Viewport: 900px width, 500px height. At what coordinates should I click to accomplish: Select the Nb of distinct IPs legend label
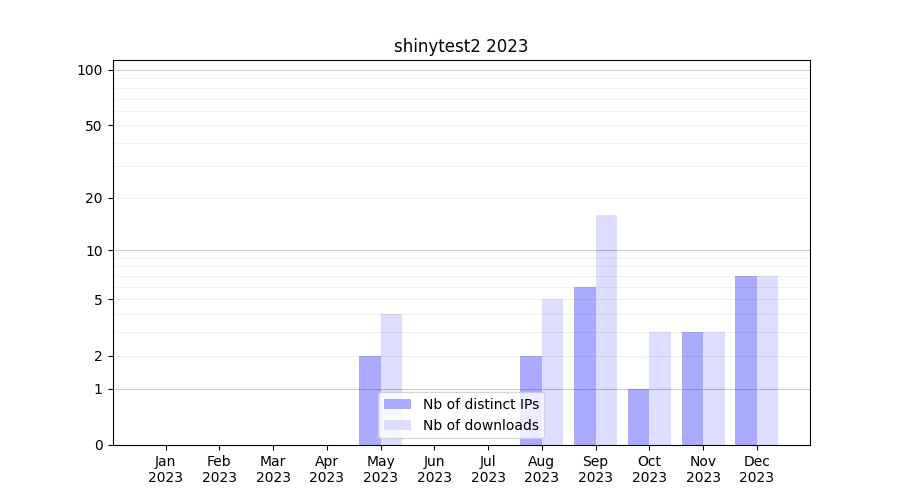tap(480, 404)
